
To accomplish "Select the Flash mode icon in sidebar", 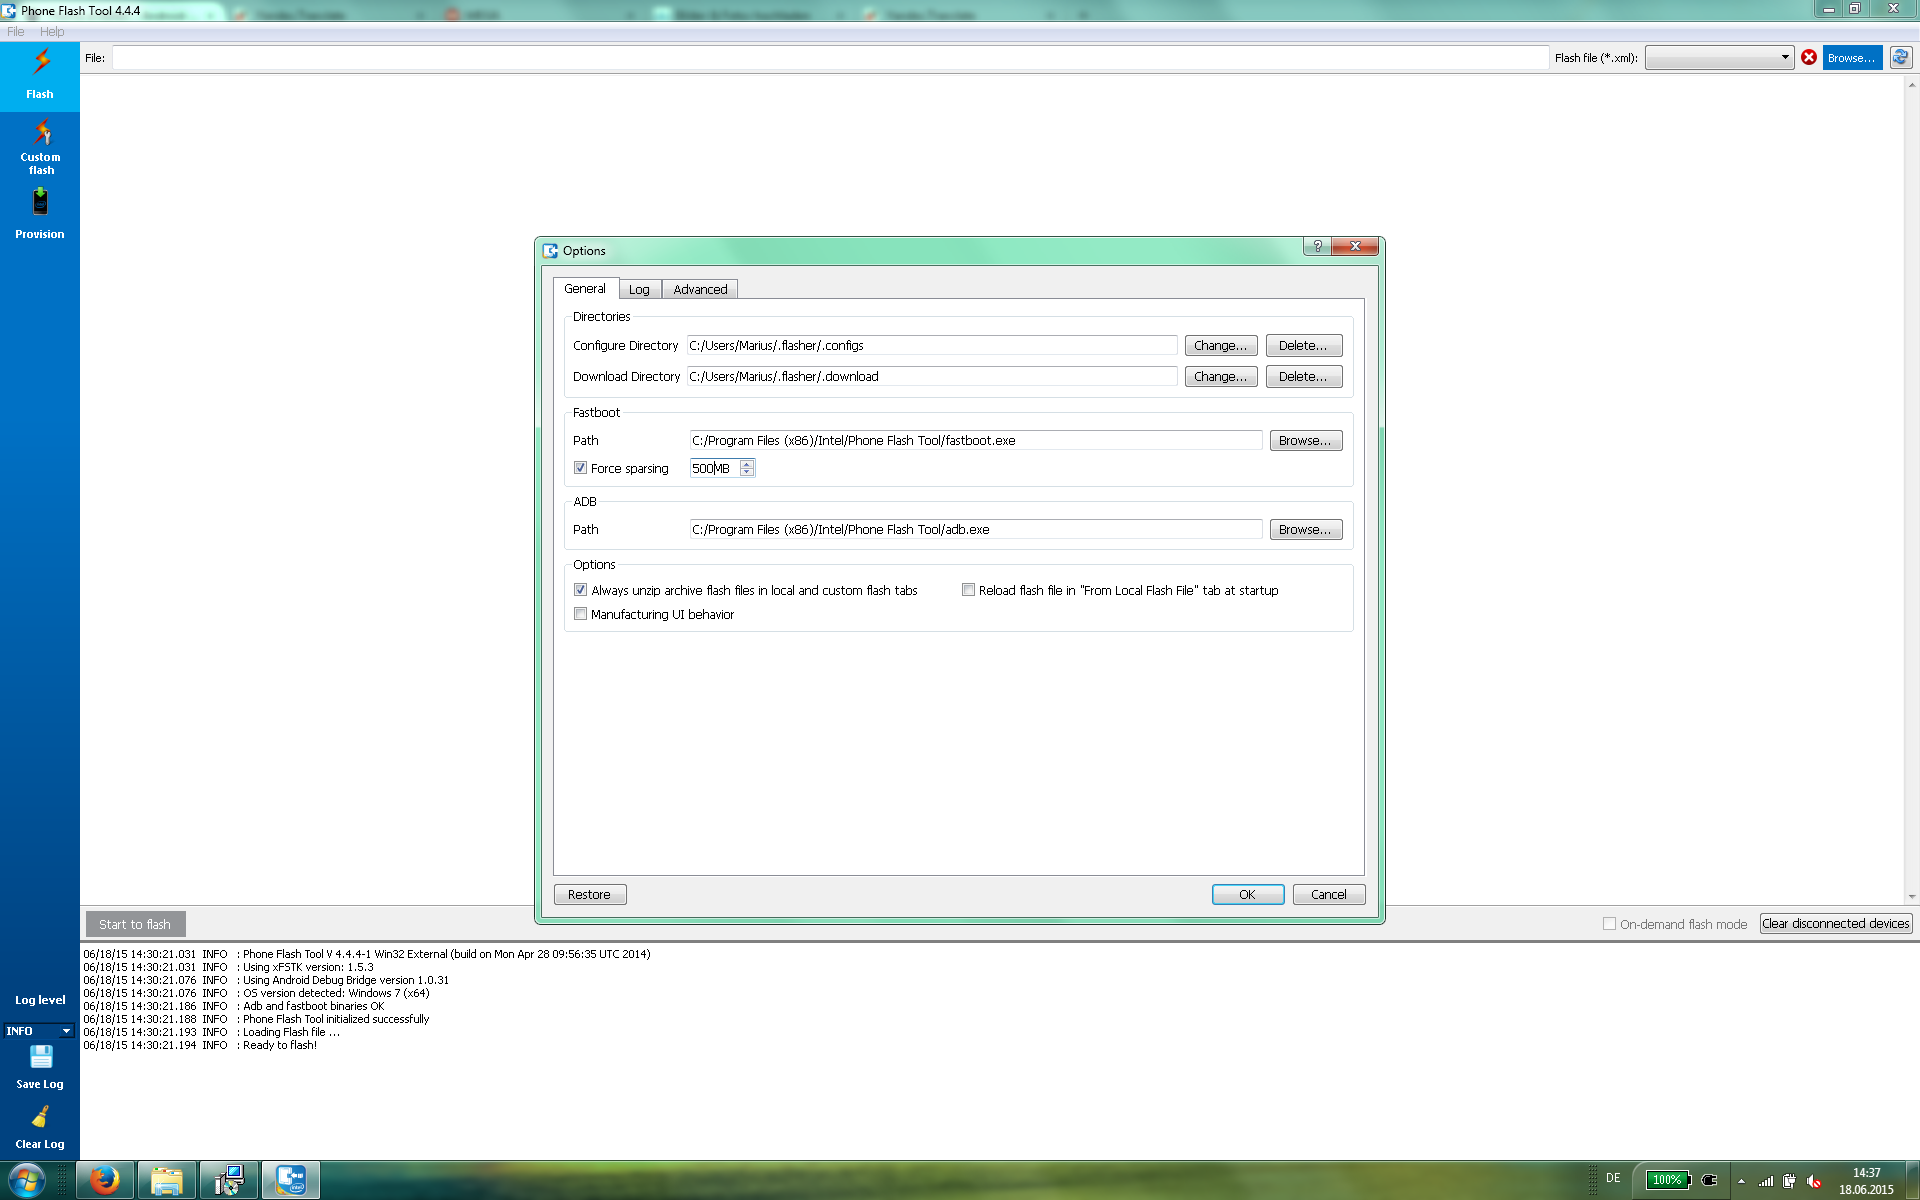I will pos(40,75).
